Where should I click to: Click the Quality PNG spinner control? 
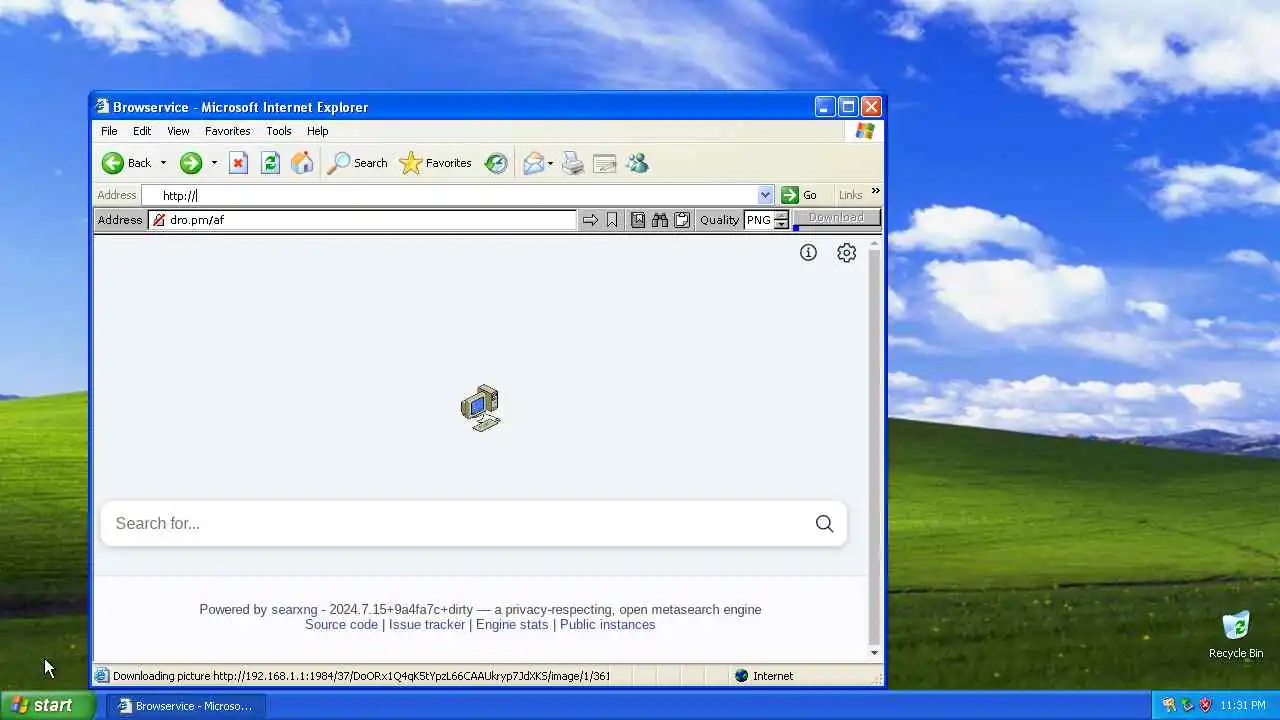[781, 220]
